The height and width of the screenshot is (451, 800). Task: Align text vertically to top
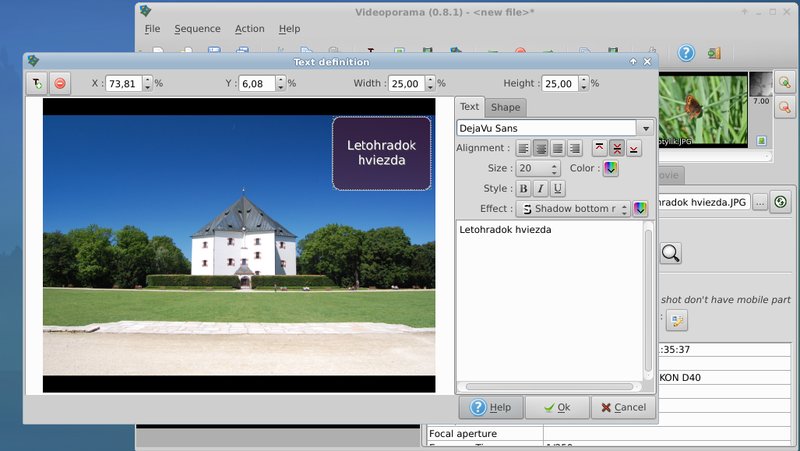pos(599,148)
